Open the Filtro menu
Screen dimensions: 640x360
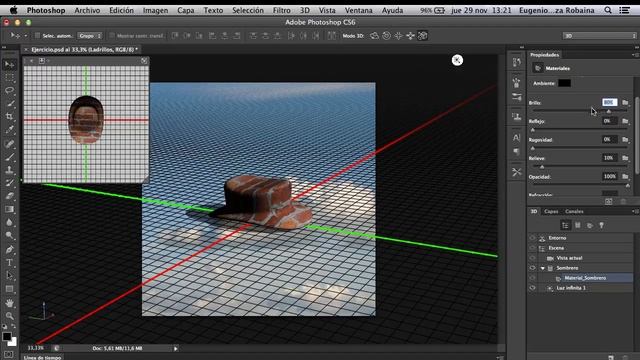click(x=282, y=10)
